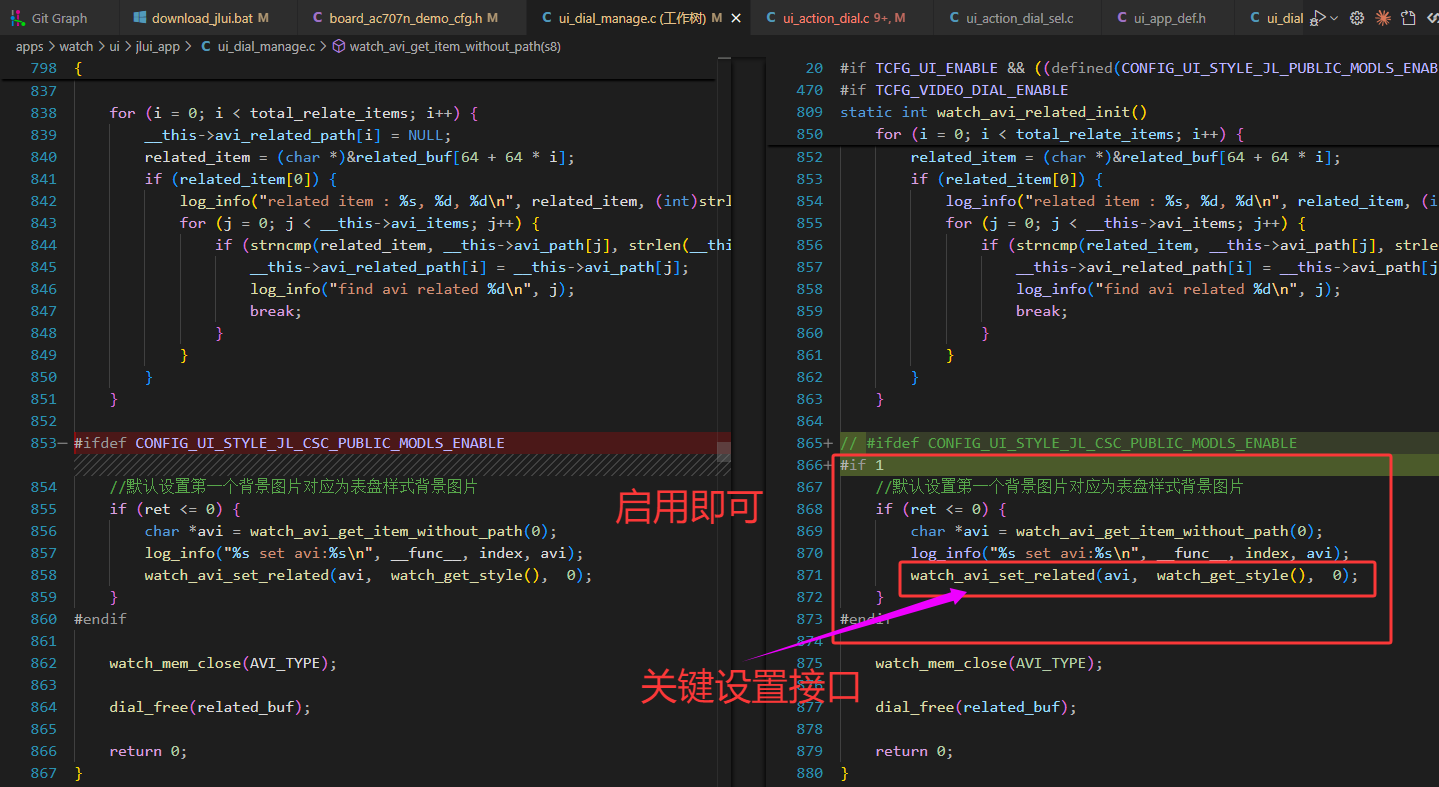The width and height of the screenshot is (1439, 787).
Task: Click the sticky line 20 '#if TCFG_UI_ENABLE'
Action: (1138, 68)
